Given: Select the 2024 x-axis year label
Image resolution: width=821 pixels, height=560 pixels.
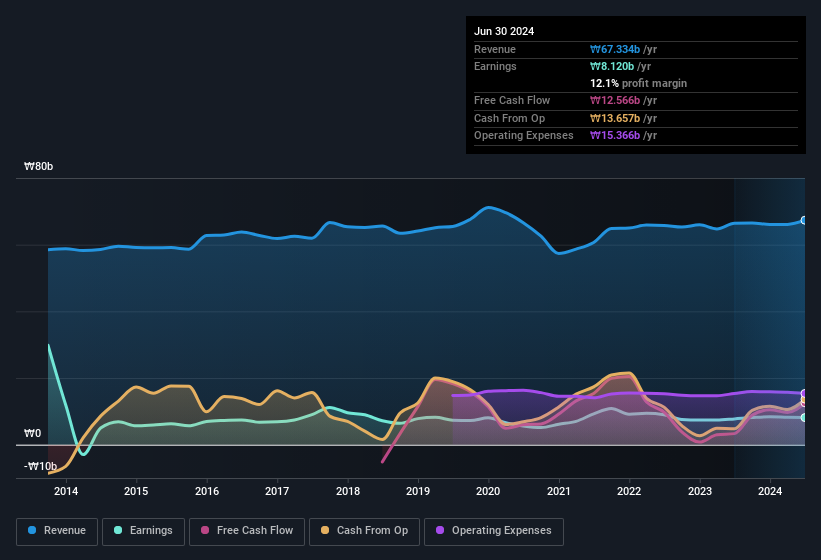Looking at the screenshot, I should (x=770, y=491).
